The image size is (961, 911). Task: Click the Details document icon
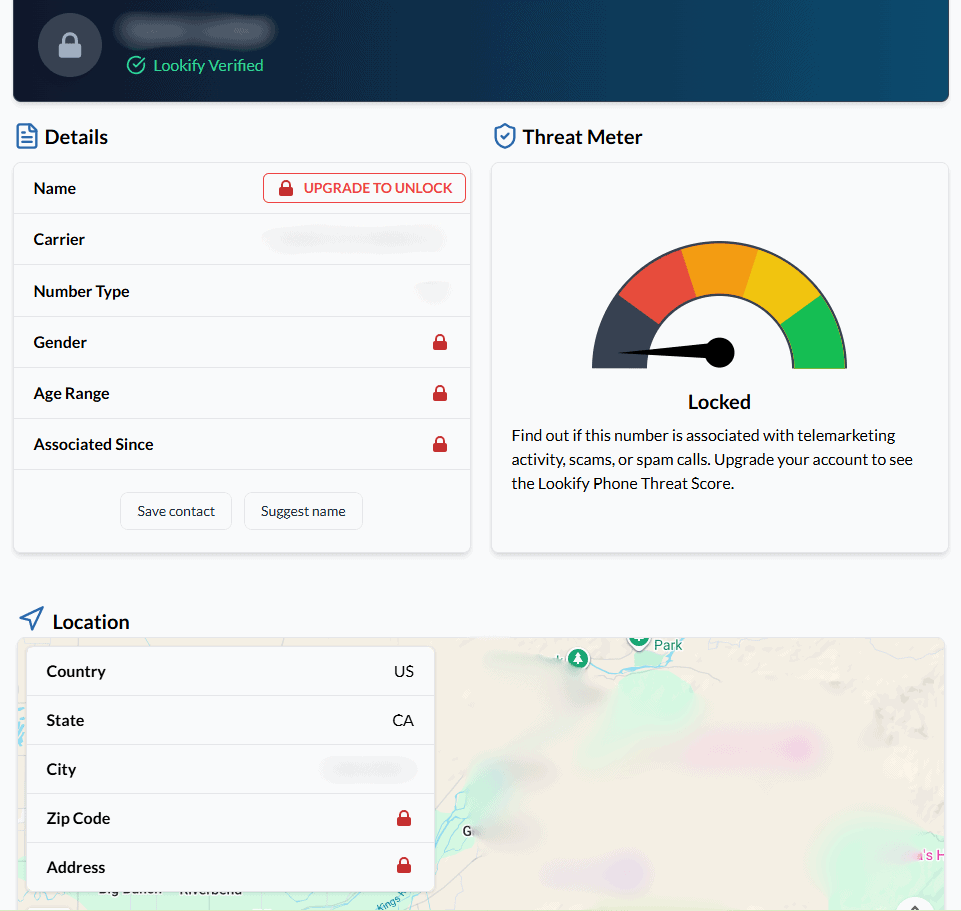[x=27, y=137]
